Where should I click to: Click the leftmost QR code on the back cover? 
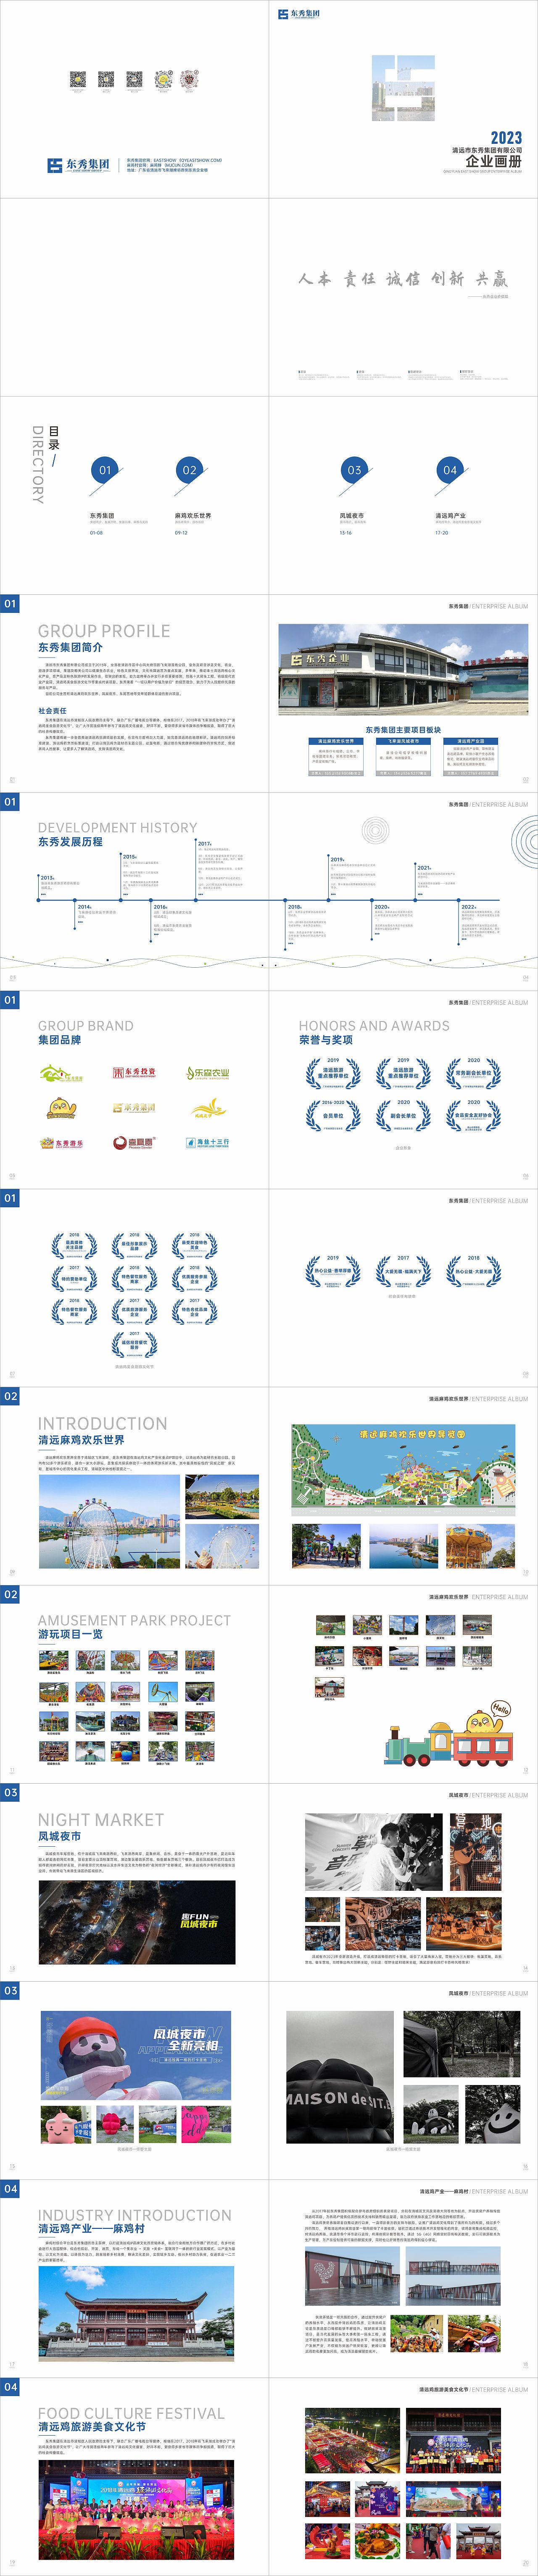pos(78,79)
